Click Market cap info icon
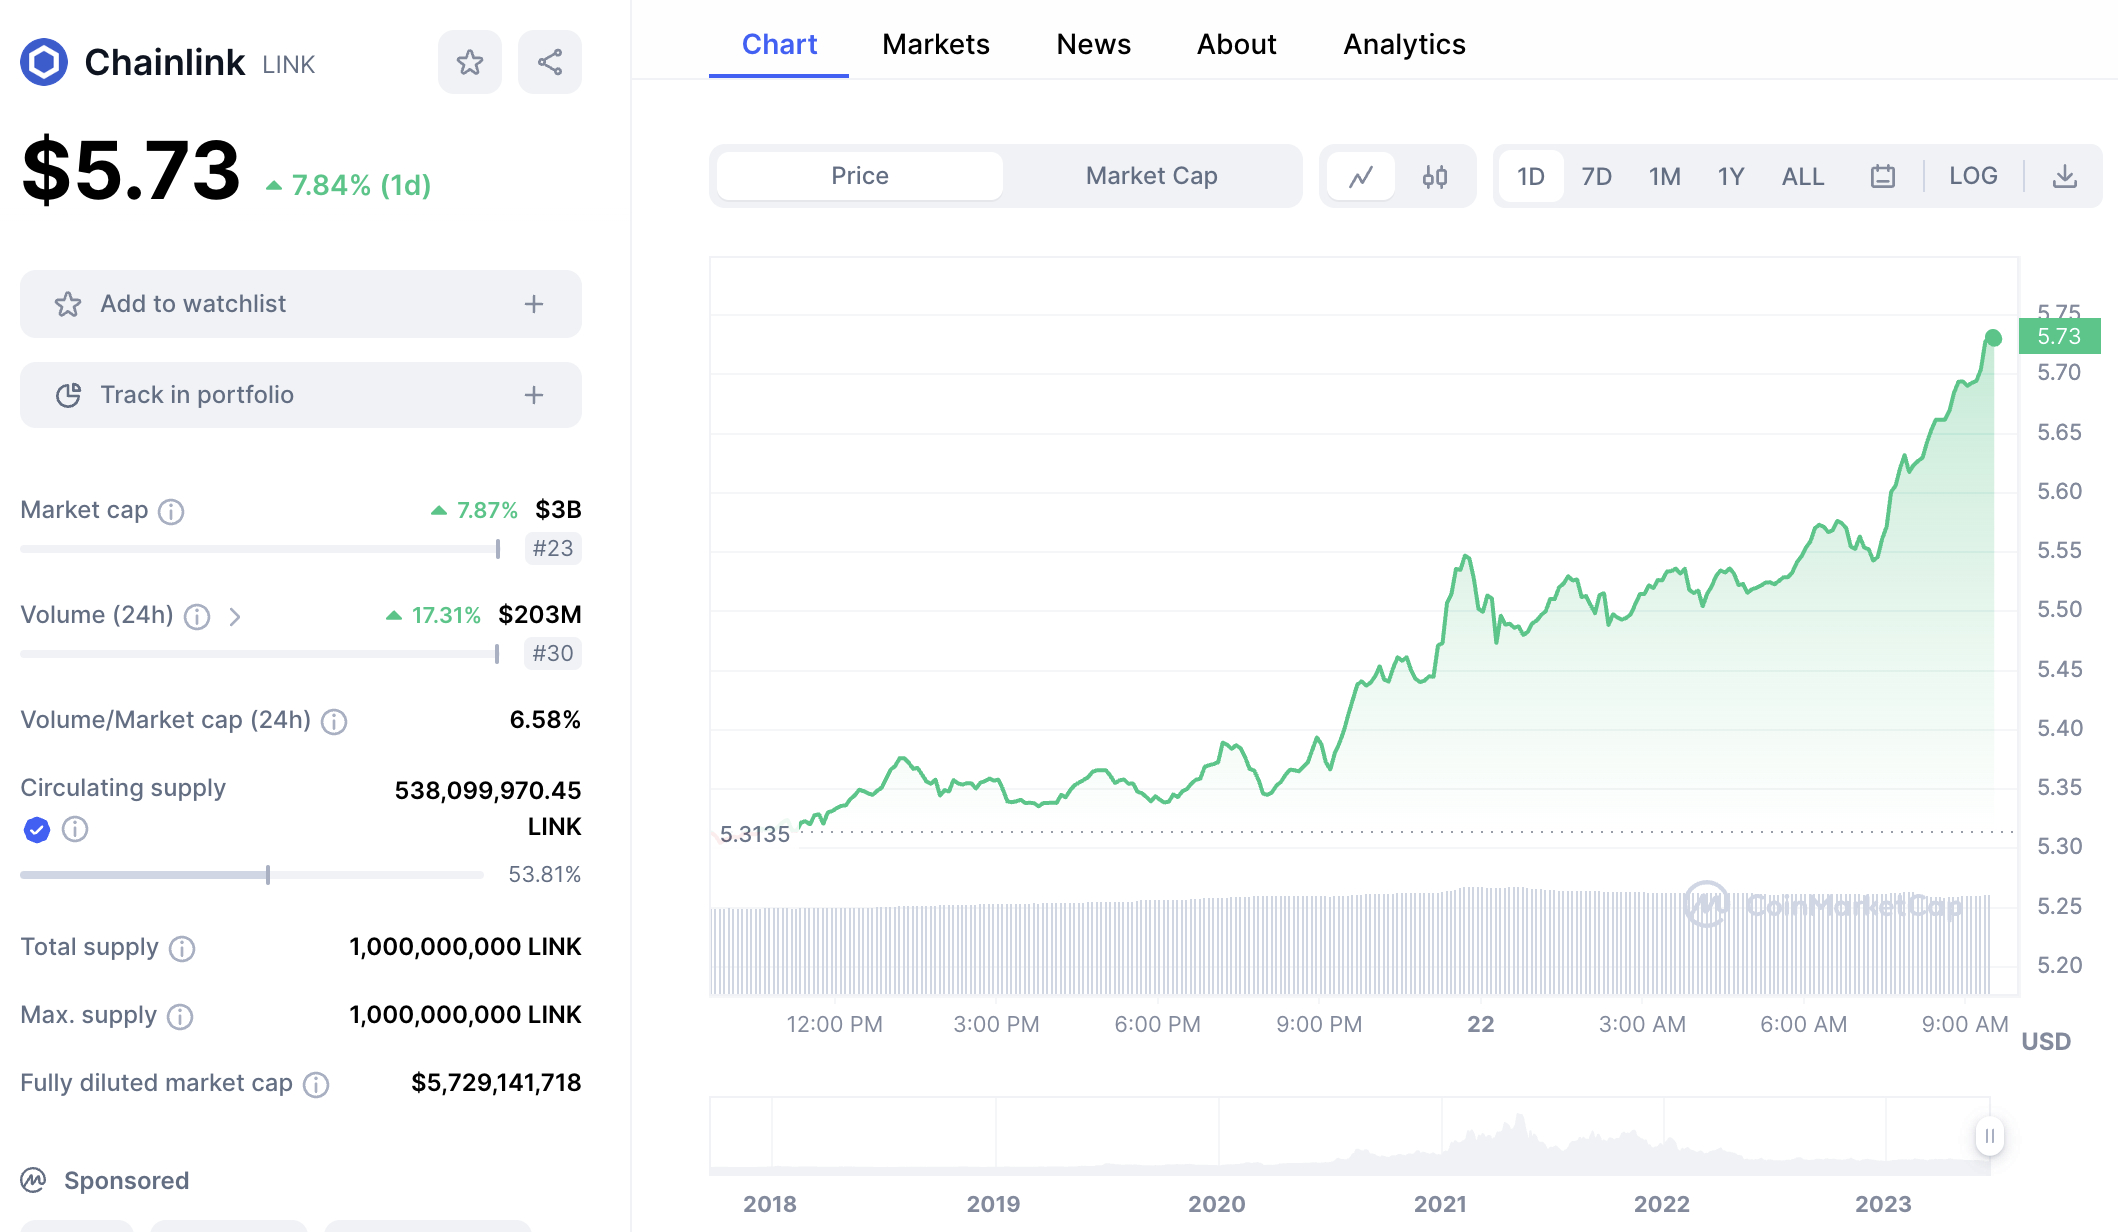The height and width of the screenshot is (1232, 2118). tap(171, 512)
